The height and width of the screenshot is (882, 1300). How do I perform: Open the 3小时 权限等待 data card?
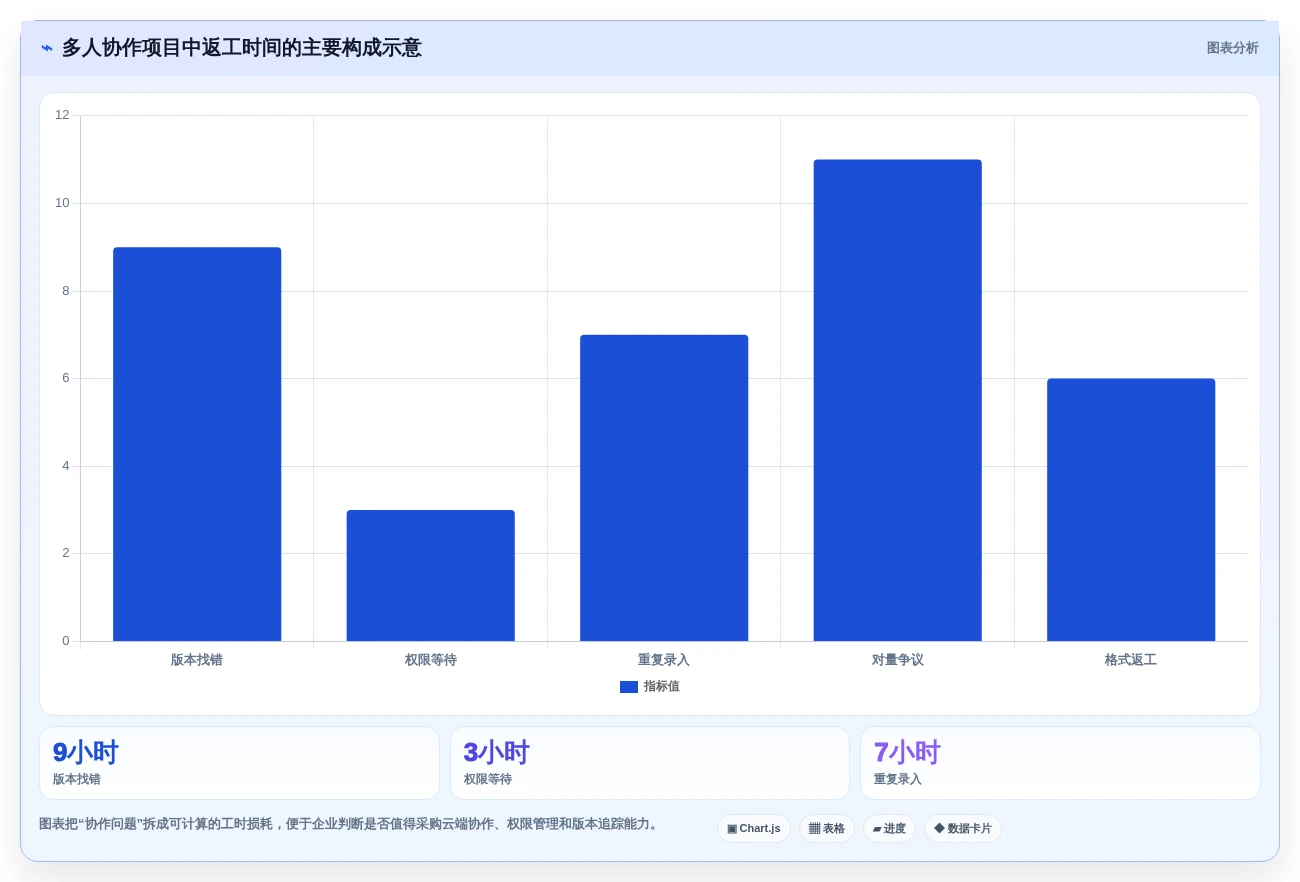[x=650, y=763]
